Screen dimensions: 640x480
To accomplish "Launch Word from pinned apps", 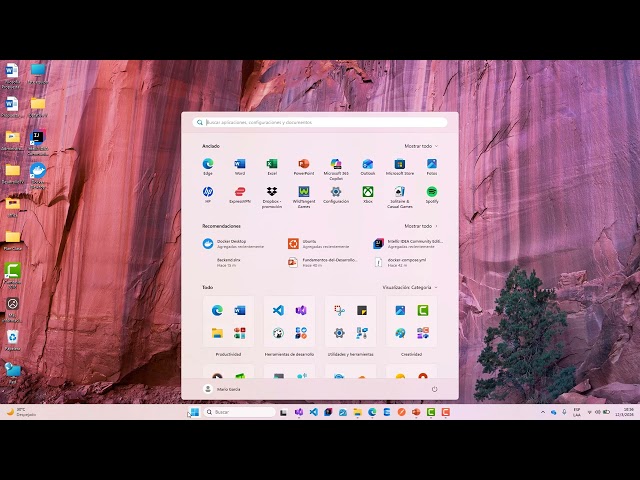I will click(240, 167).
